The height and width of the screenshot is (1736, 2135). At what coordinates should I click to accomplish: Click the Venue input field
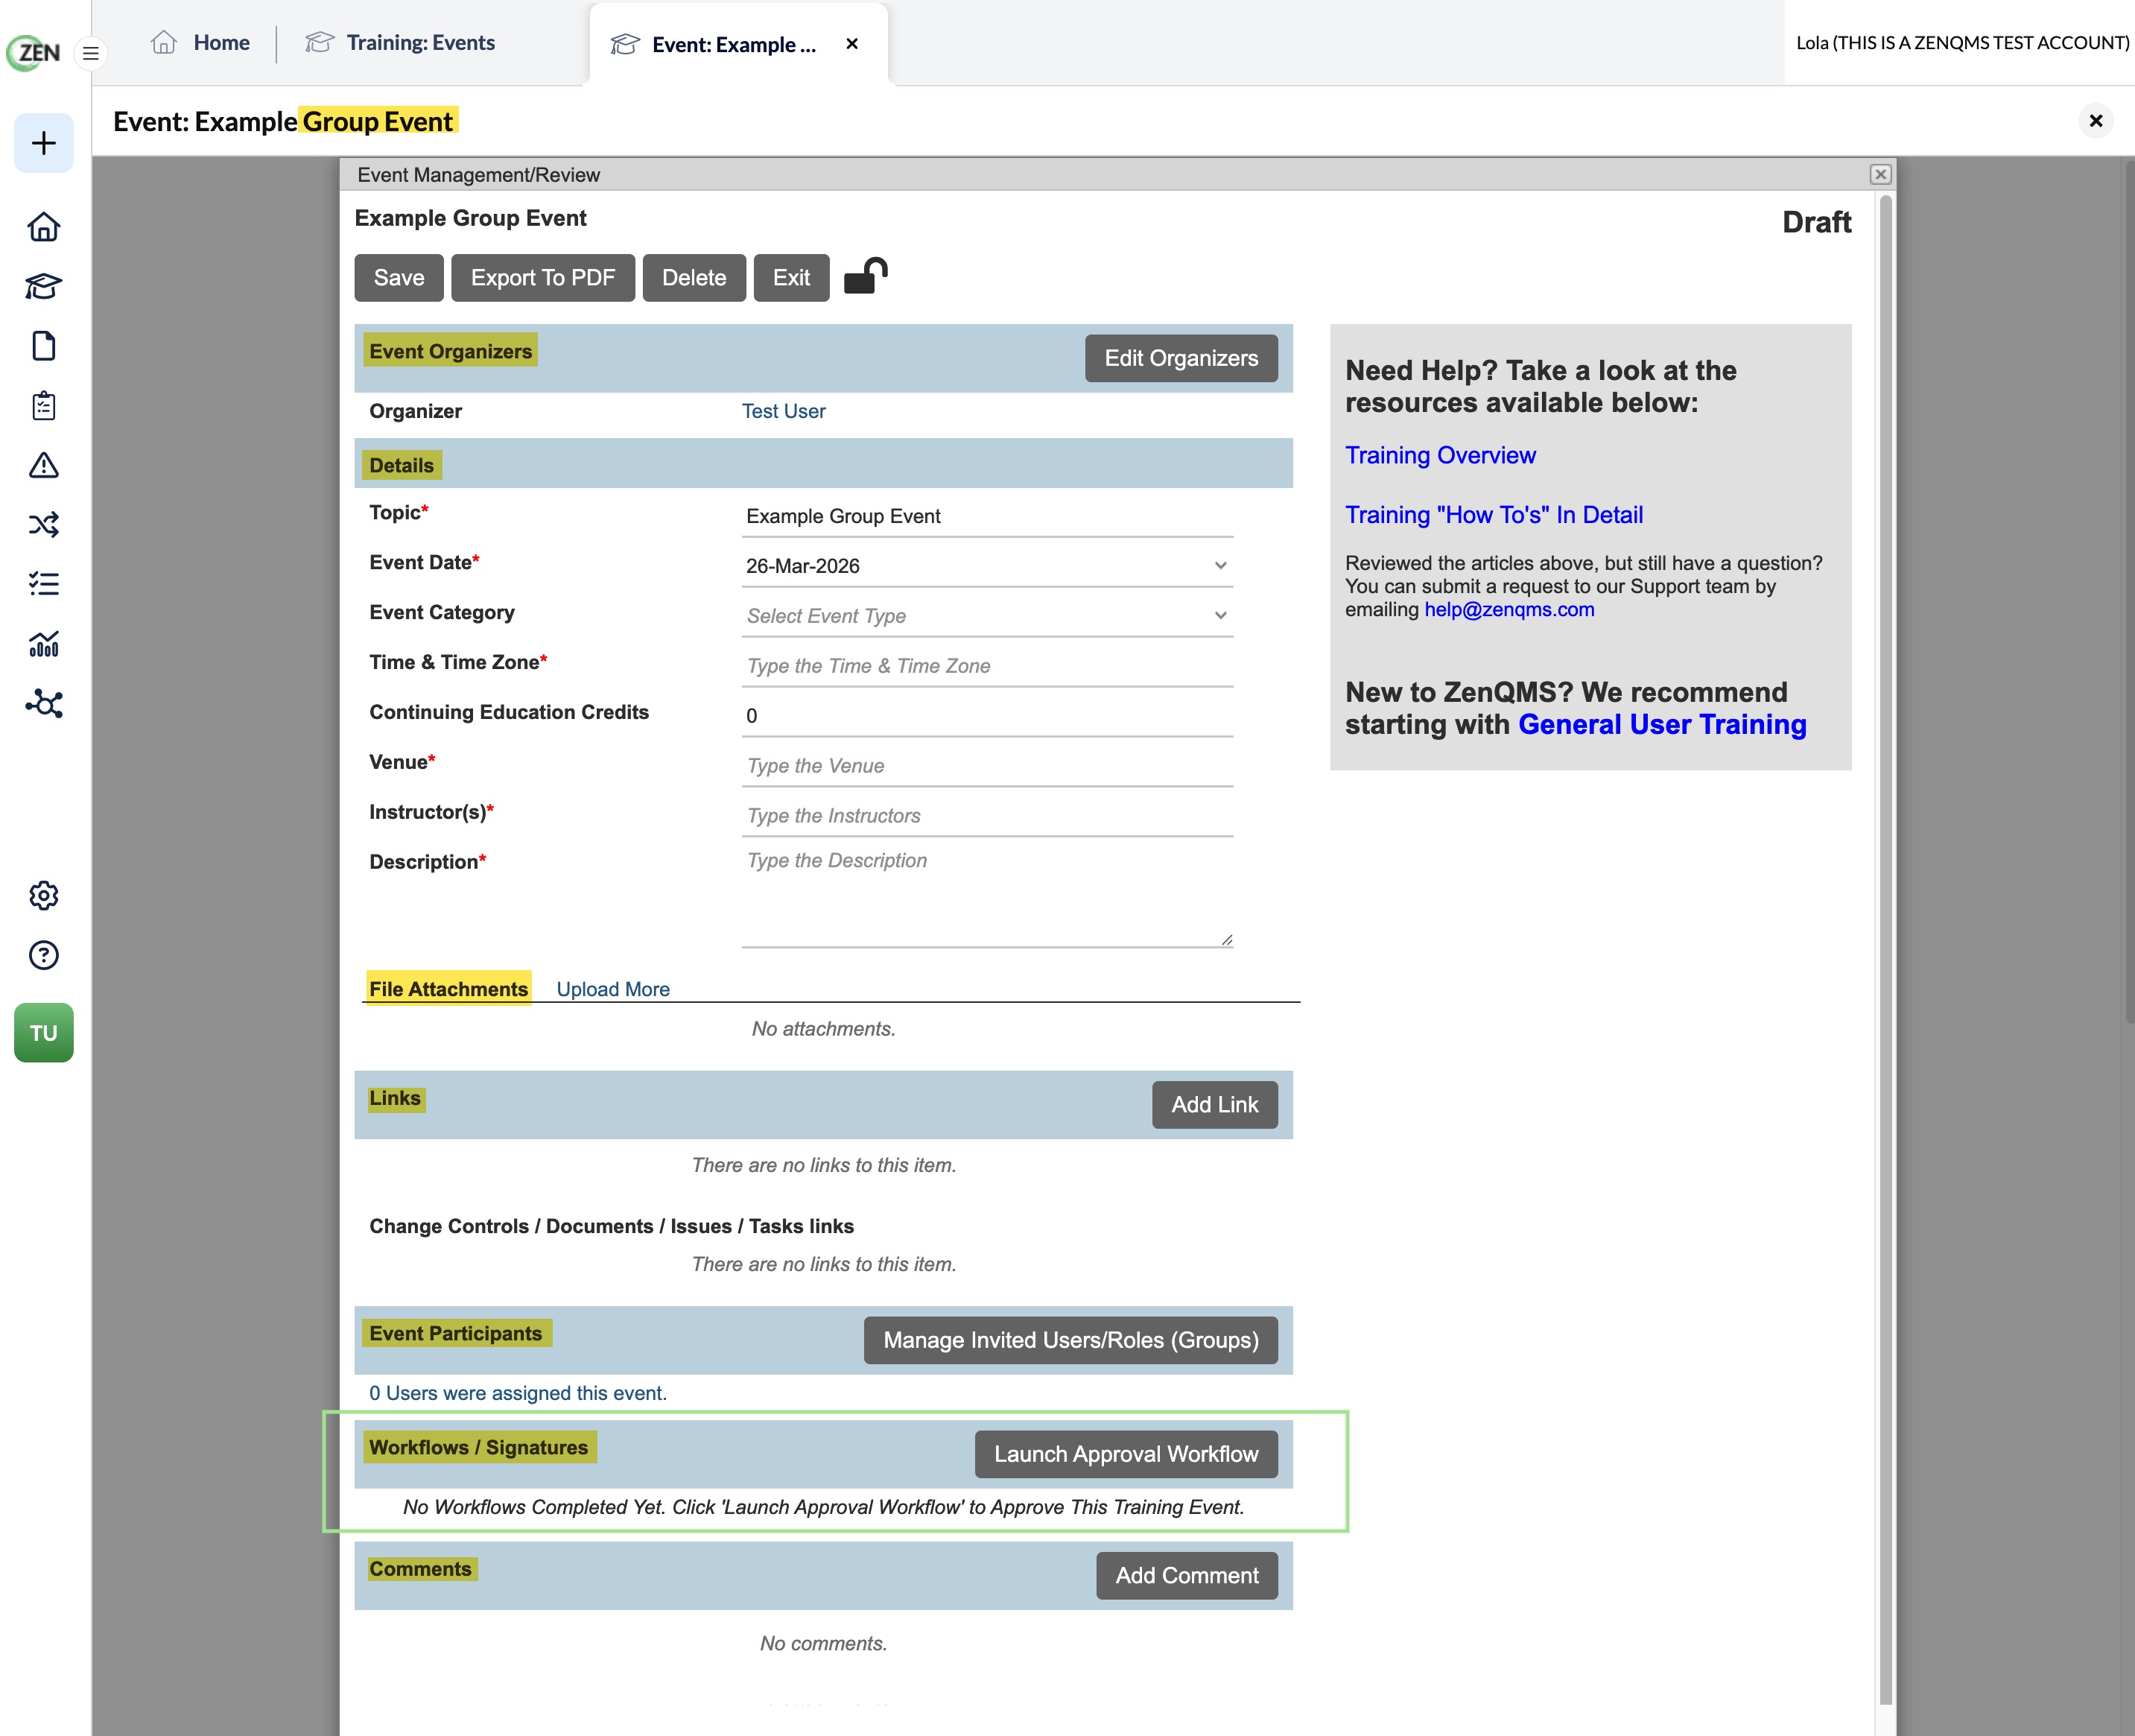pyautogui.click(x=987, y=766)
